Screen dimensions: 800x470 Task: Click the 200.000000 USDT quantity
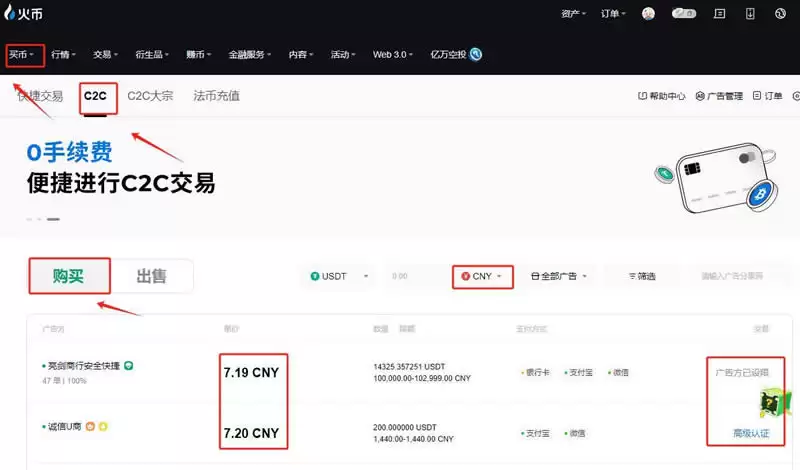click(405, 427)
